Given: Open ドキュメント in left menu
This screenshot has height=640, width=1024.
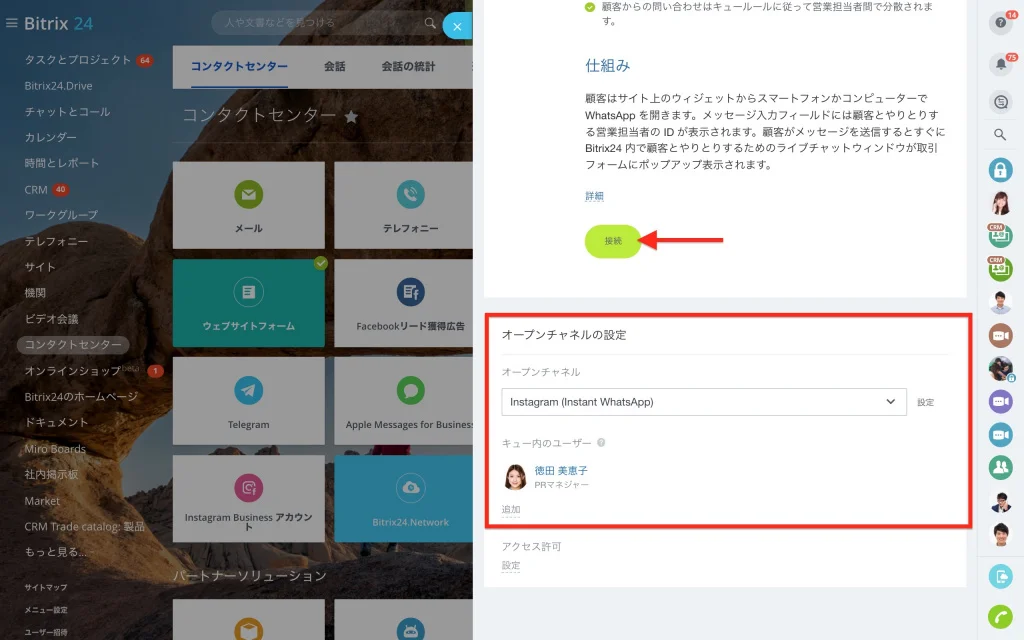Looking at the screenshot, I should tap(56, 423).
